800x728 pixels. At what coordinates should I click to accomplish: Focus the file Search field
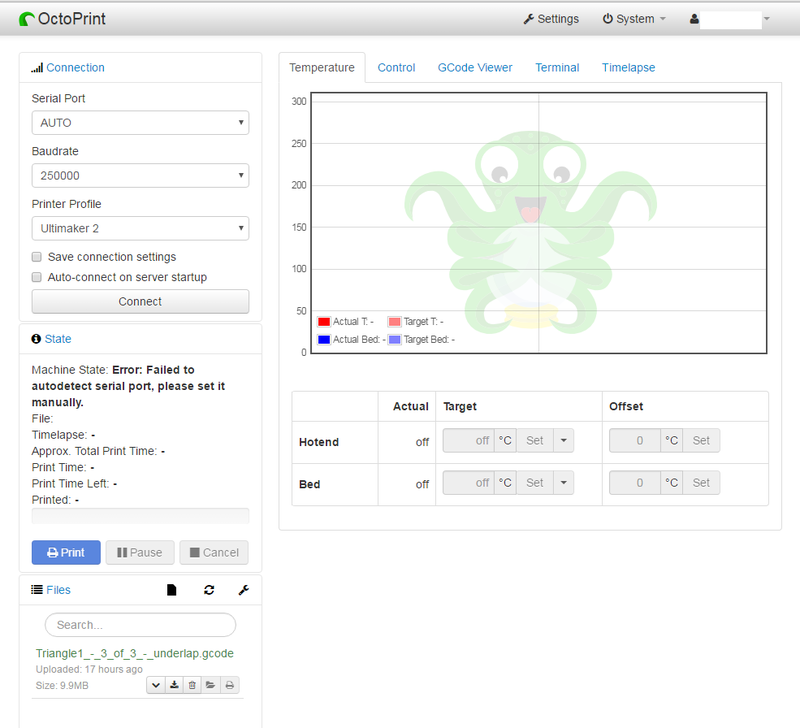click(140, 625)
